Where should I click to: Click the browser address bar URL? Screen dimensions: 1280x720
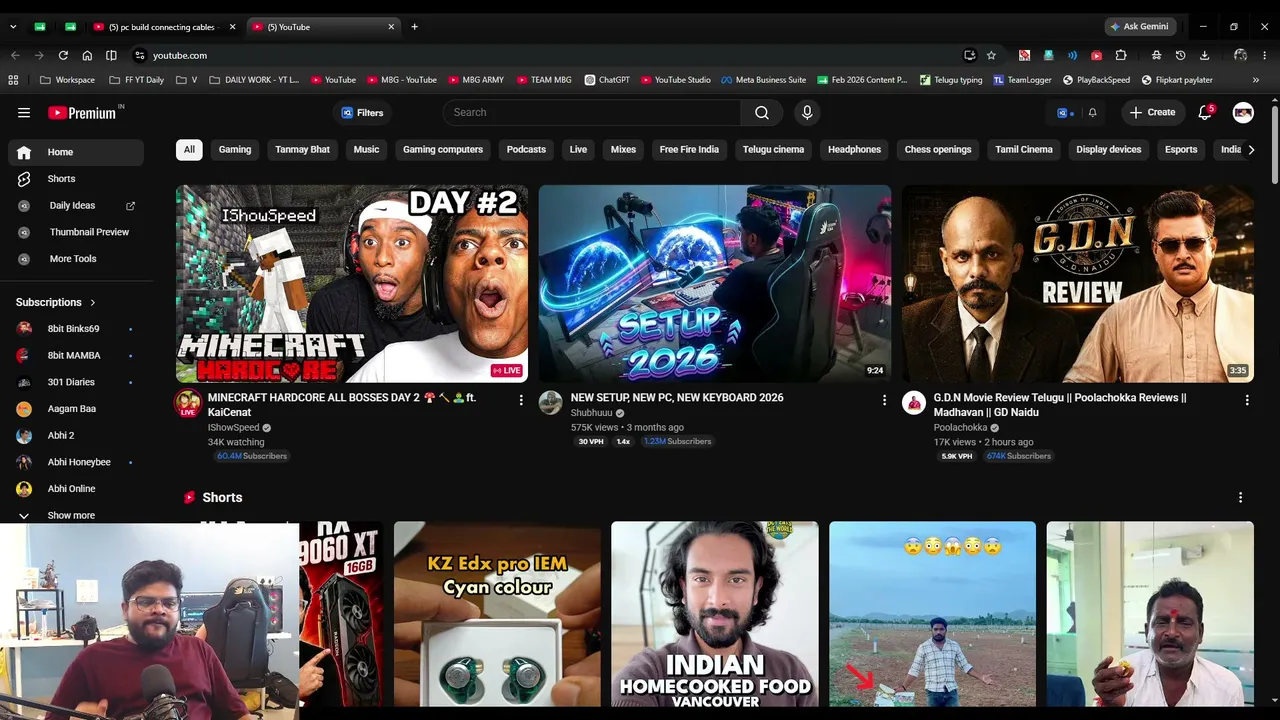point(180,55)
